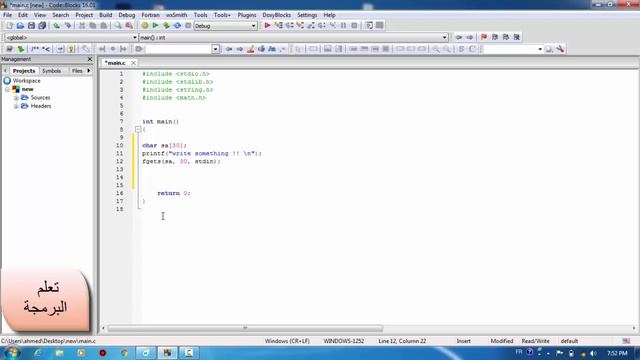This screenshot has width=640, height=360.
Task: Run the program with the green arrow
Action: point(155,26)
